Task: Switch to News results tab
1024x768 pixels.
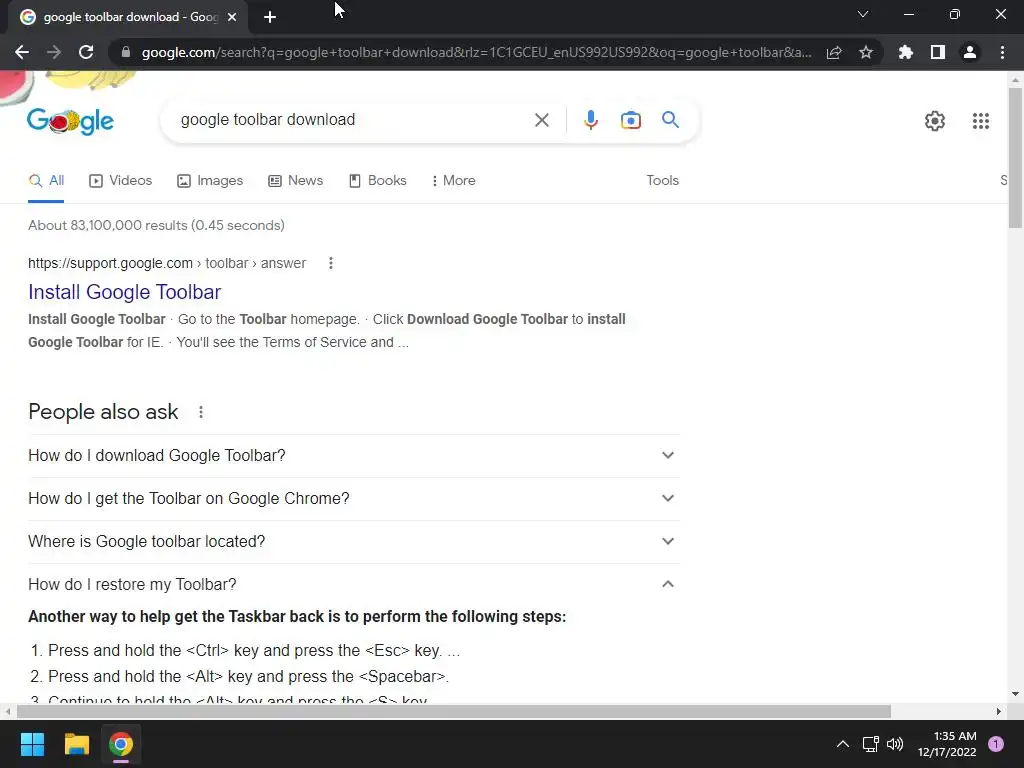Action: coord(296,181)
